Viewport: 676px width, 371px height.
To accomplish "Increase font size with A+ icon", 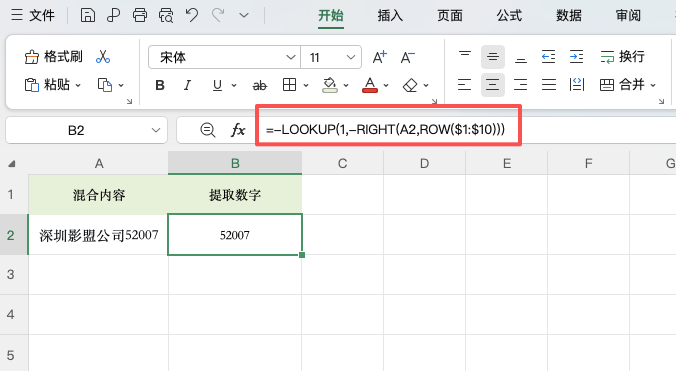I will coord(380,57).
